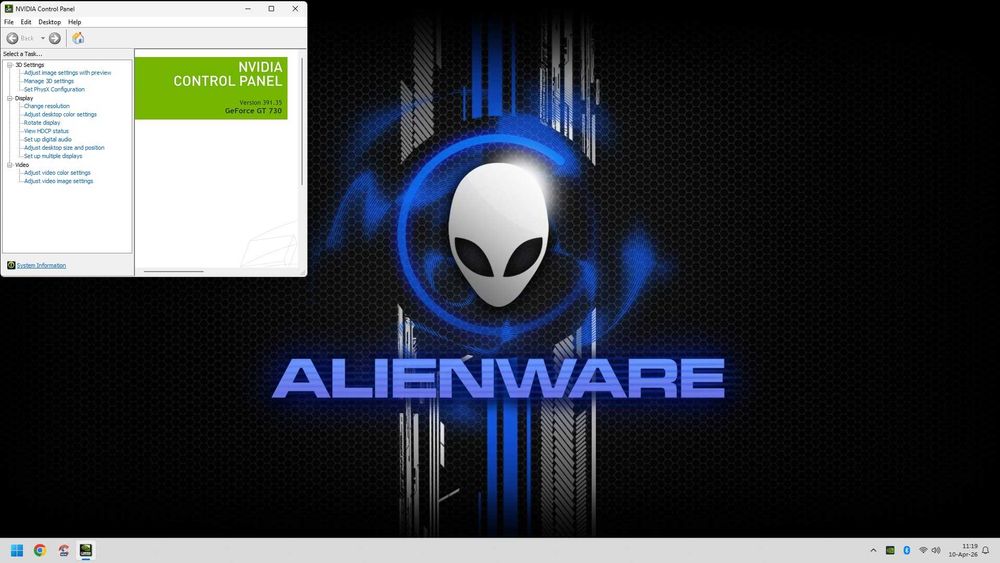This screenshot has height=563, width=1000.
Task: Click the NVIDIA Control Panel taskbar icon
Action: [85, 550]
